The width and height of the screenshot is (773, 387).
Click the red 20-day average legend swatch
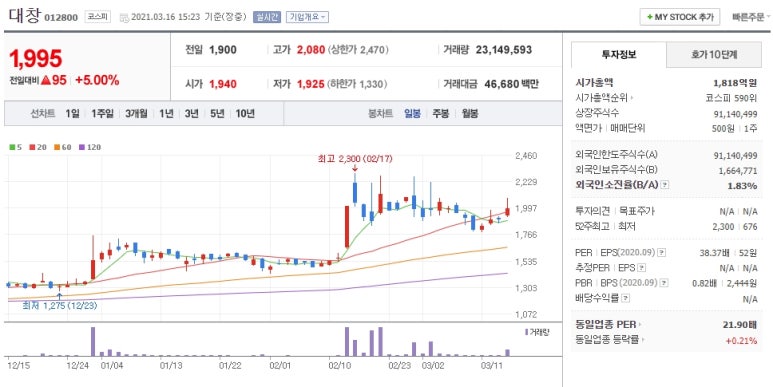[x=32, y=147]
